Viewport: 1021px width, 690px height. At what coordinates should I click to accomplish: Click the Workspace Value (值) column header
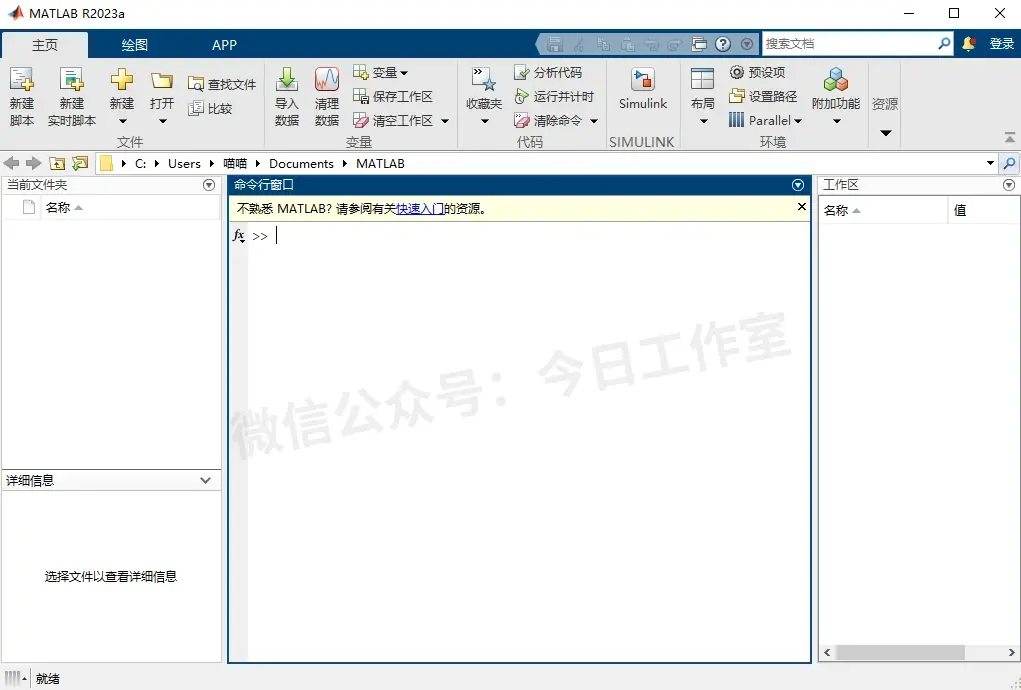tap(983, 210)
